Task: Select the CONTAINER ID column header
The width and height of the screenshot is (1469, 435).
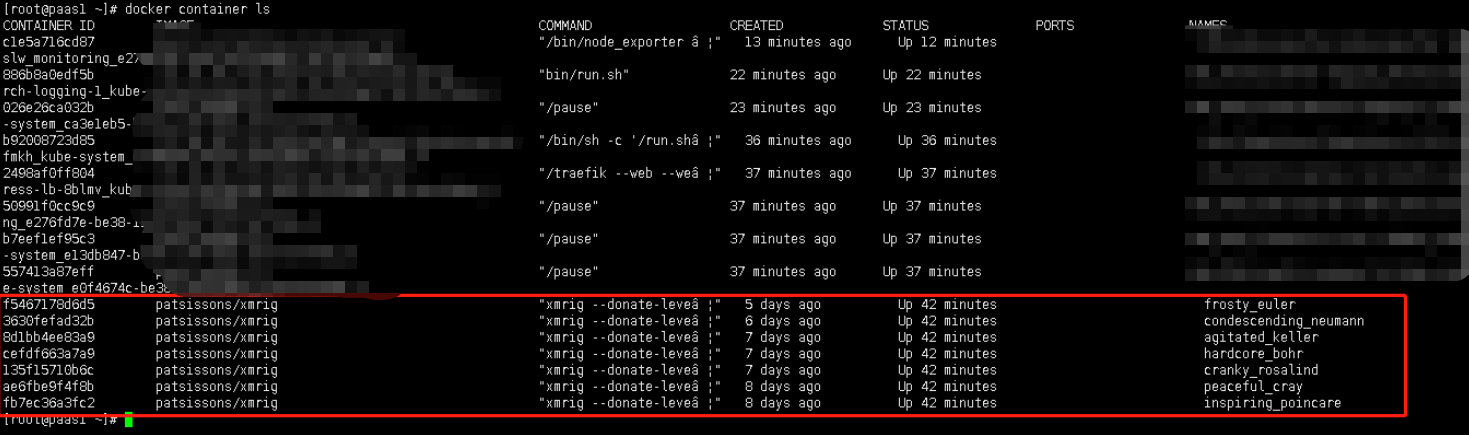Action: coord(49,25)
